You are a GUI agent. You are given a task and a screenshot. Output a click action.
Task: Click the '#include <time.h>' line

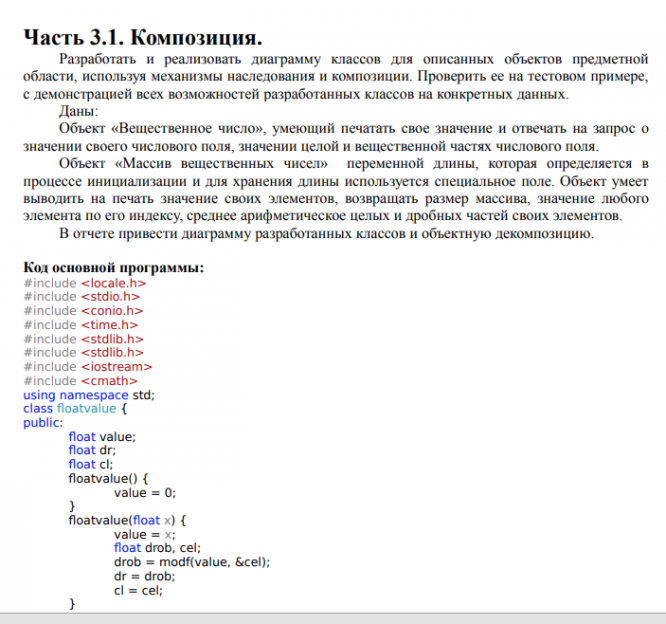(81, 325)
